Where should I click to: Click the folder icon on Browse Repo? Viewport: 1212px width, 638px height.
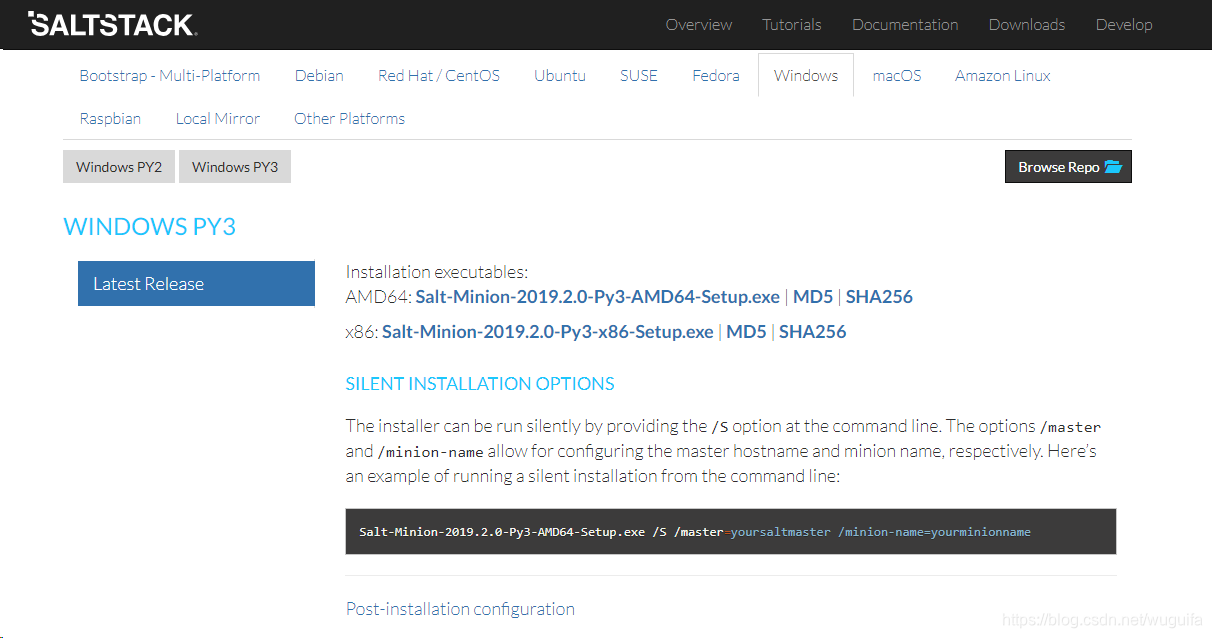pyautogui.click(x=1113, y=167)
